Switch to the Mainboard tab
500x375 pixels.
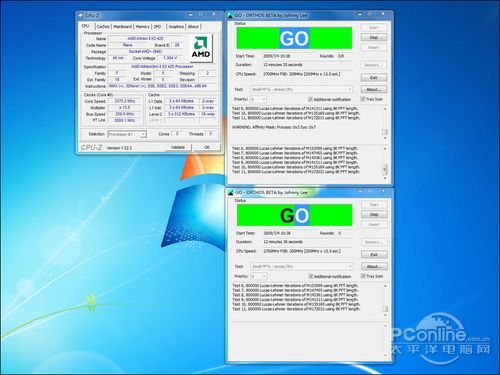(122, 26)
